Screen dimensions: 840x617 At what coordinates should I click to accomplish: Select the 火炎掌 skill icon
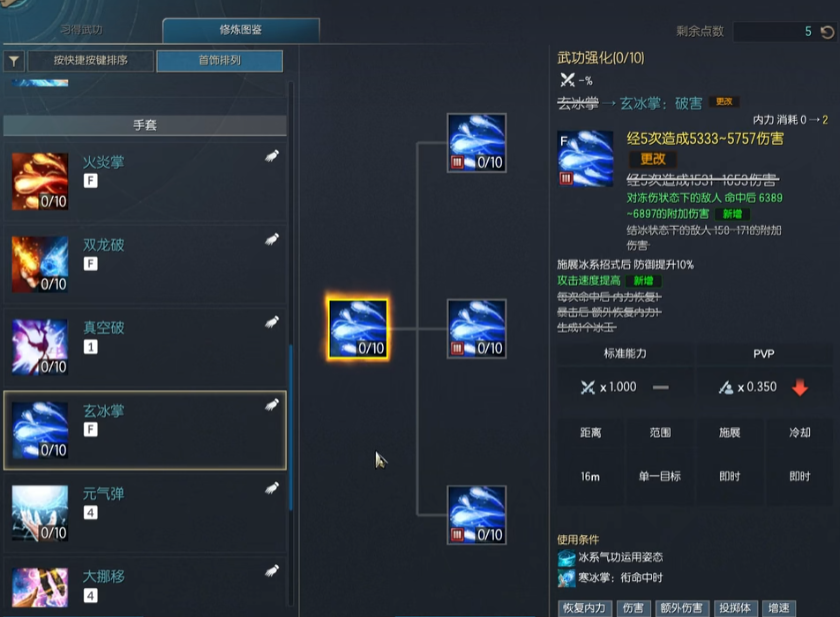pos(40,181)
